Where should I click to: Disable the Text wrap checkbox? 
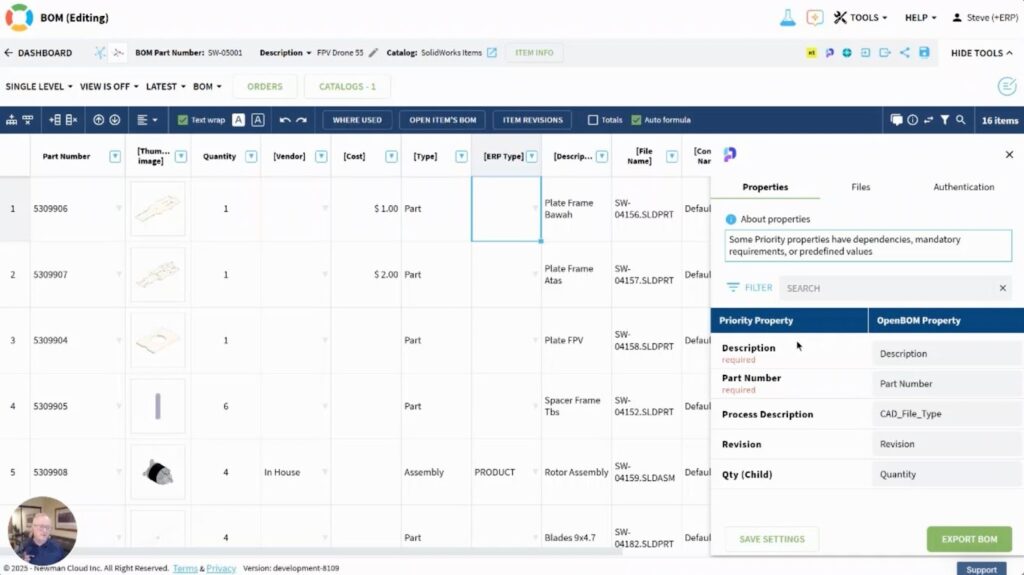coord(183,120)
